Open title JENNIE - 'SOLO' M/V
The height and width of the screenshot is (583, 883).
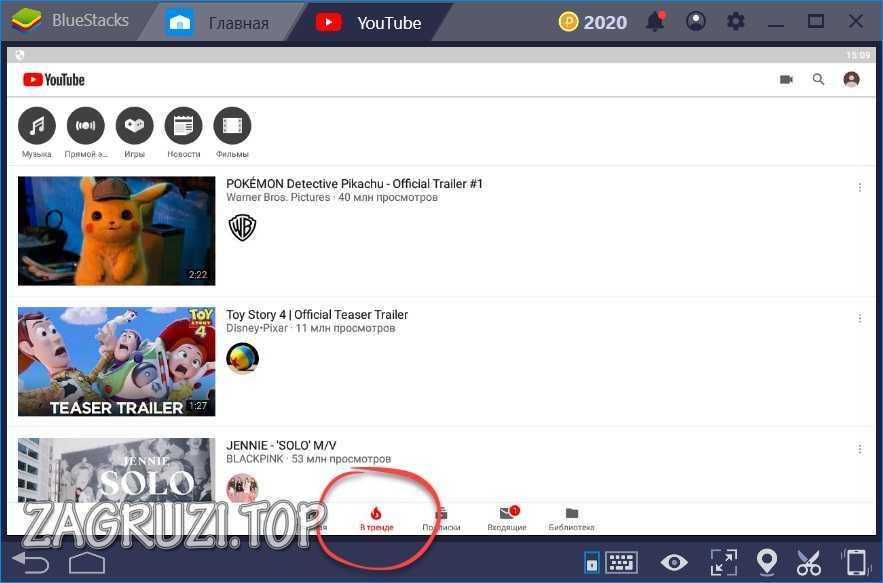point(281,445)
